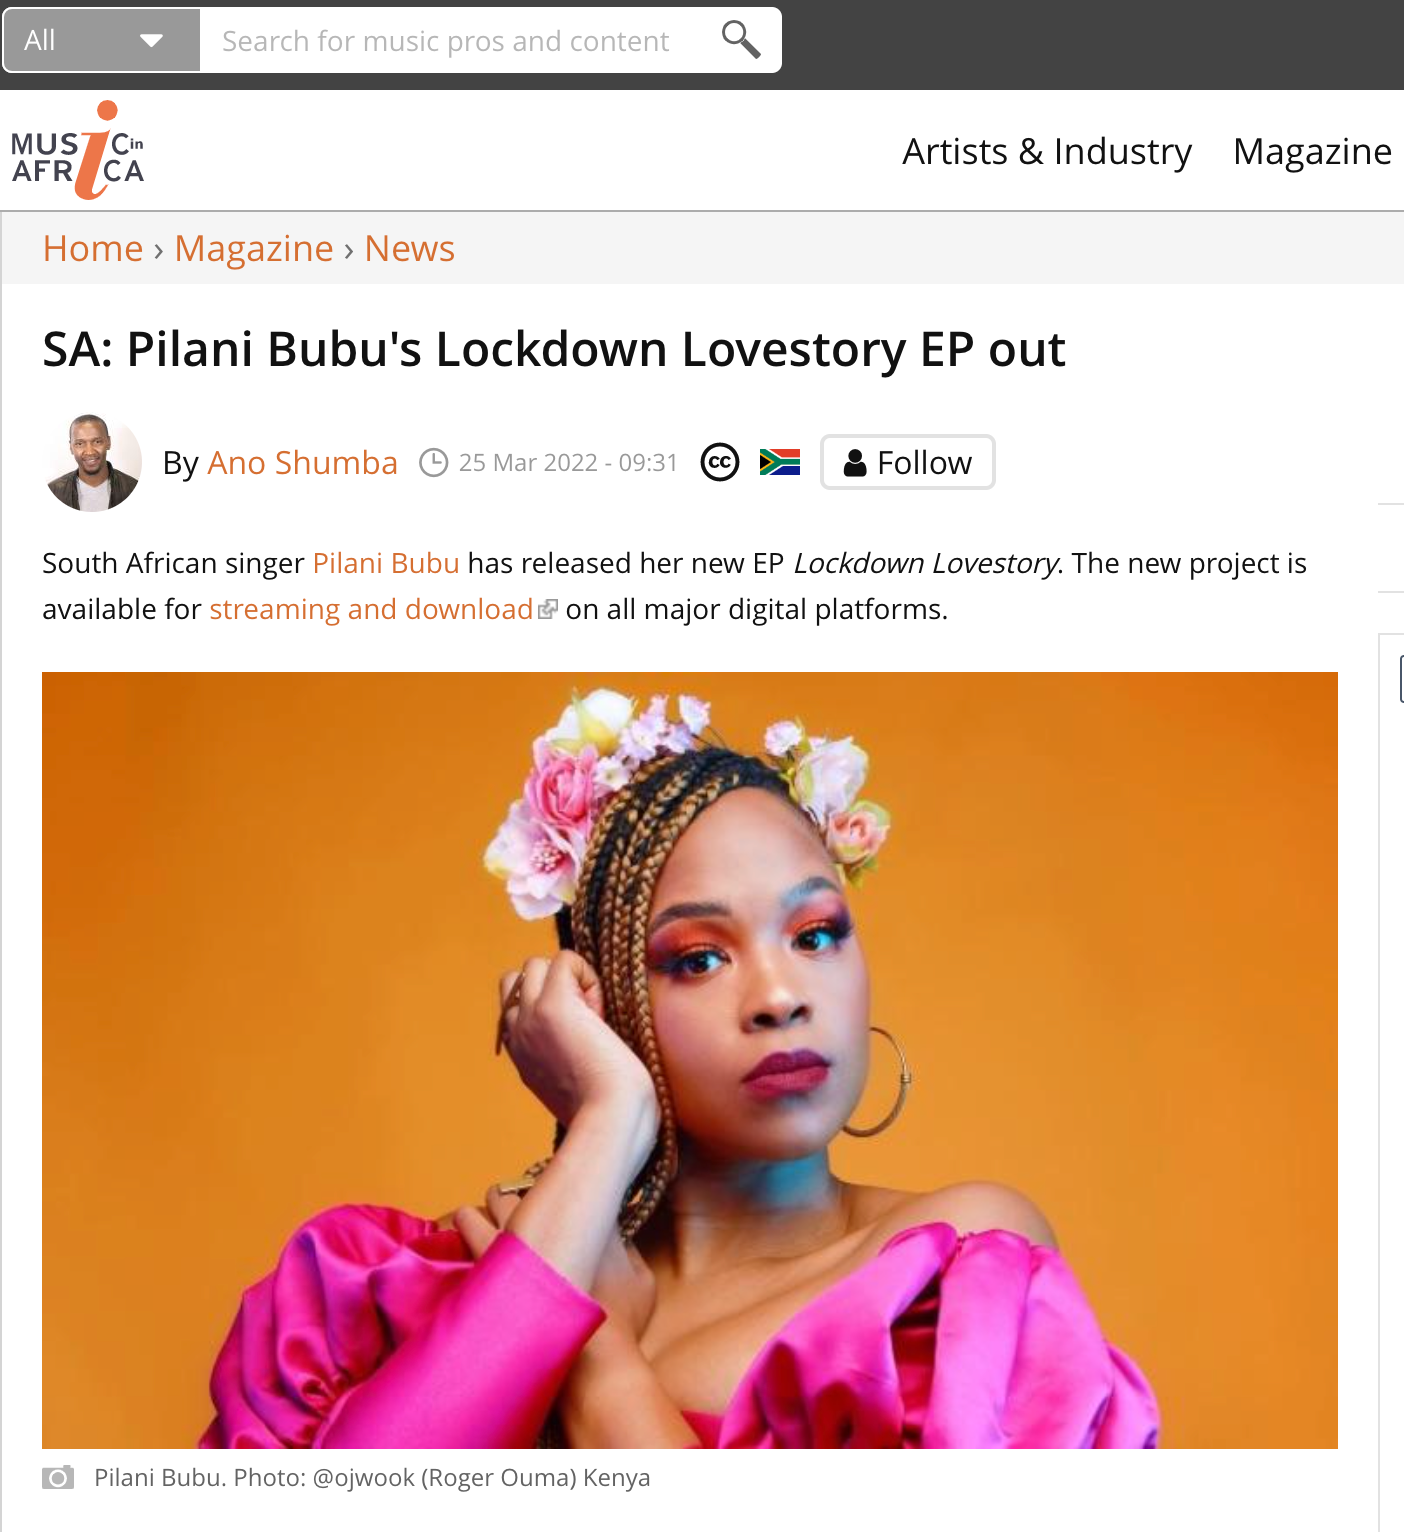
Task: Click the clock icon beside the date
Action: coord(433,463)
